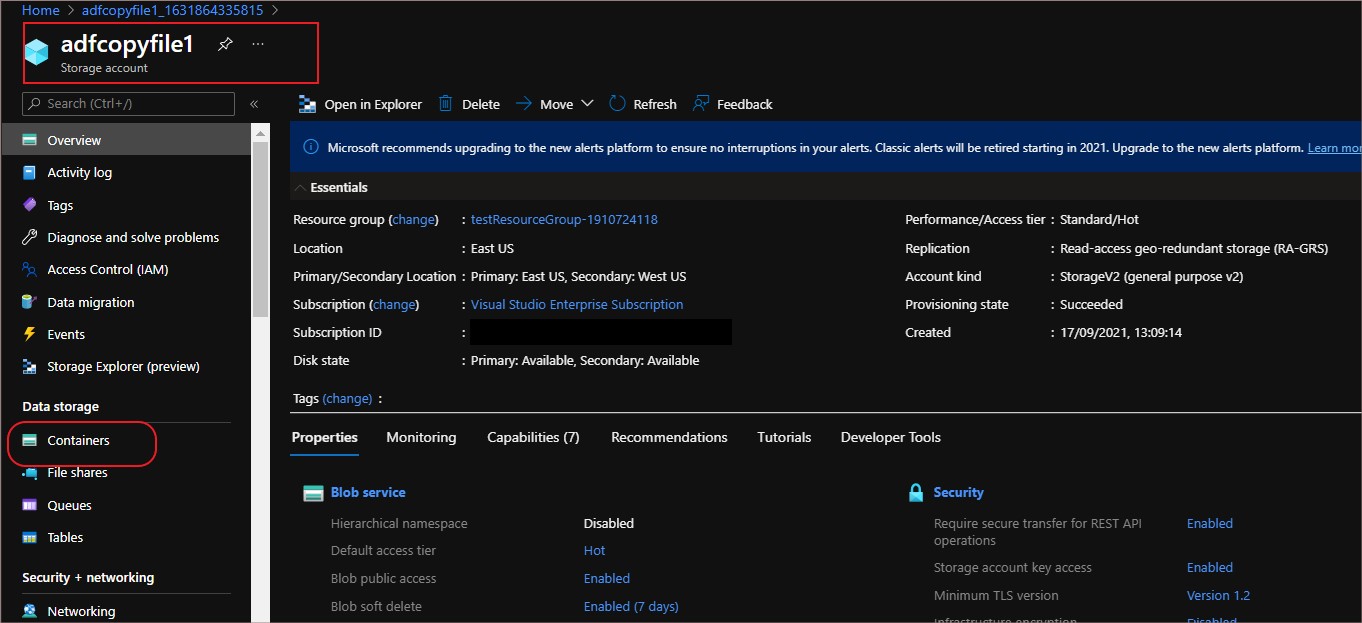Viewport: 1362px width, 623px height.
Task: Collapse the Essentials section
Action: pyautogui.click(x=300, y=187)
